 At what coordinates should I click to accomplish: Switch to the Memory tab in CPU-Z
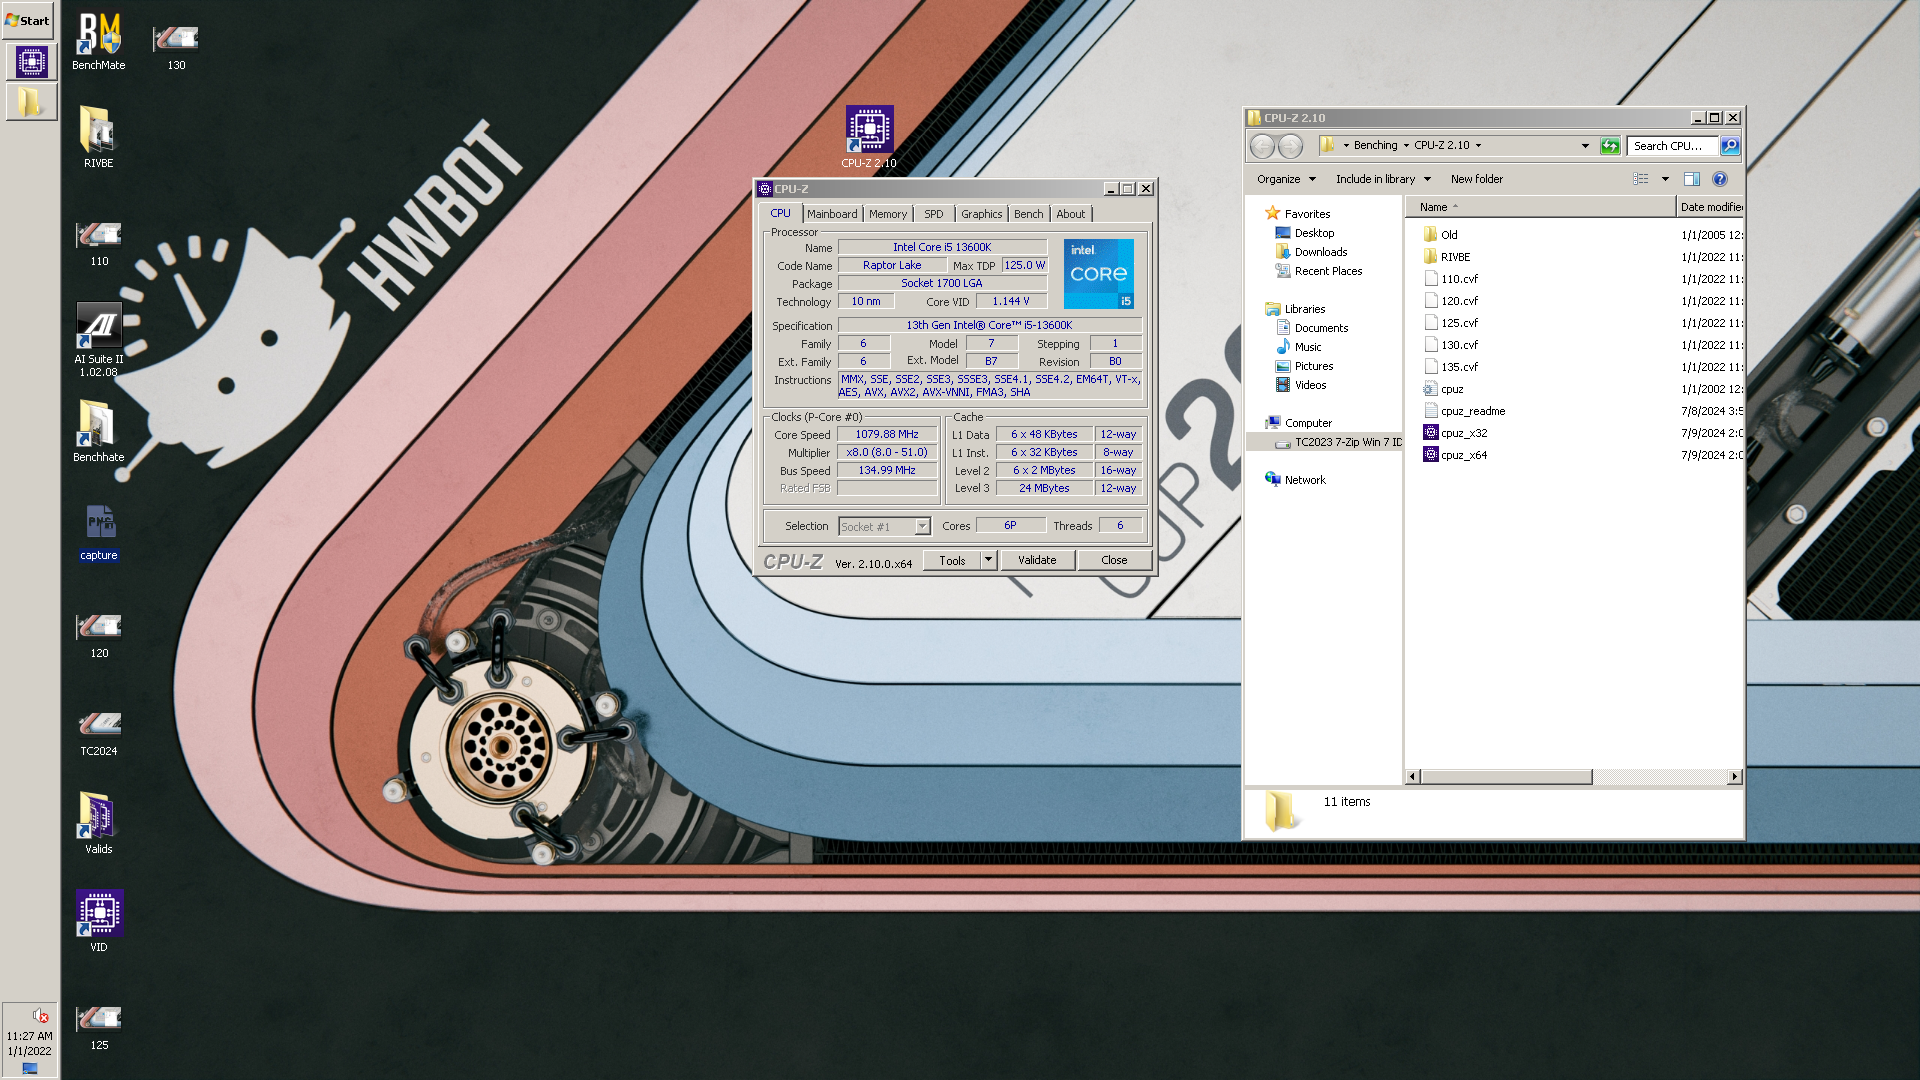888,214
